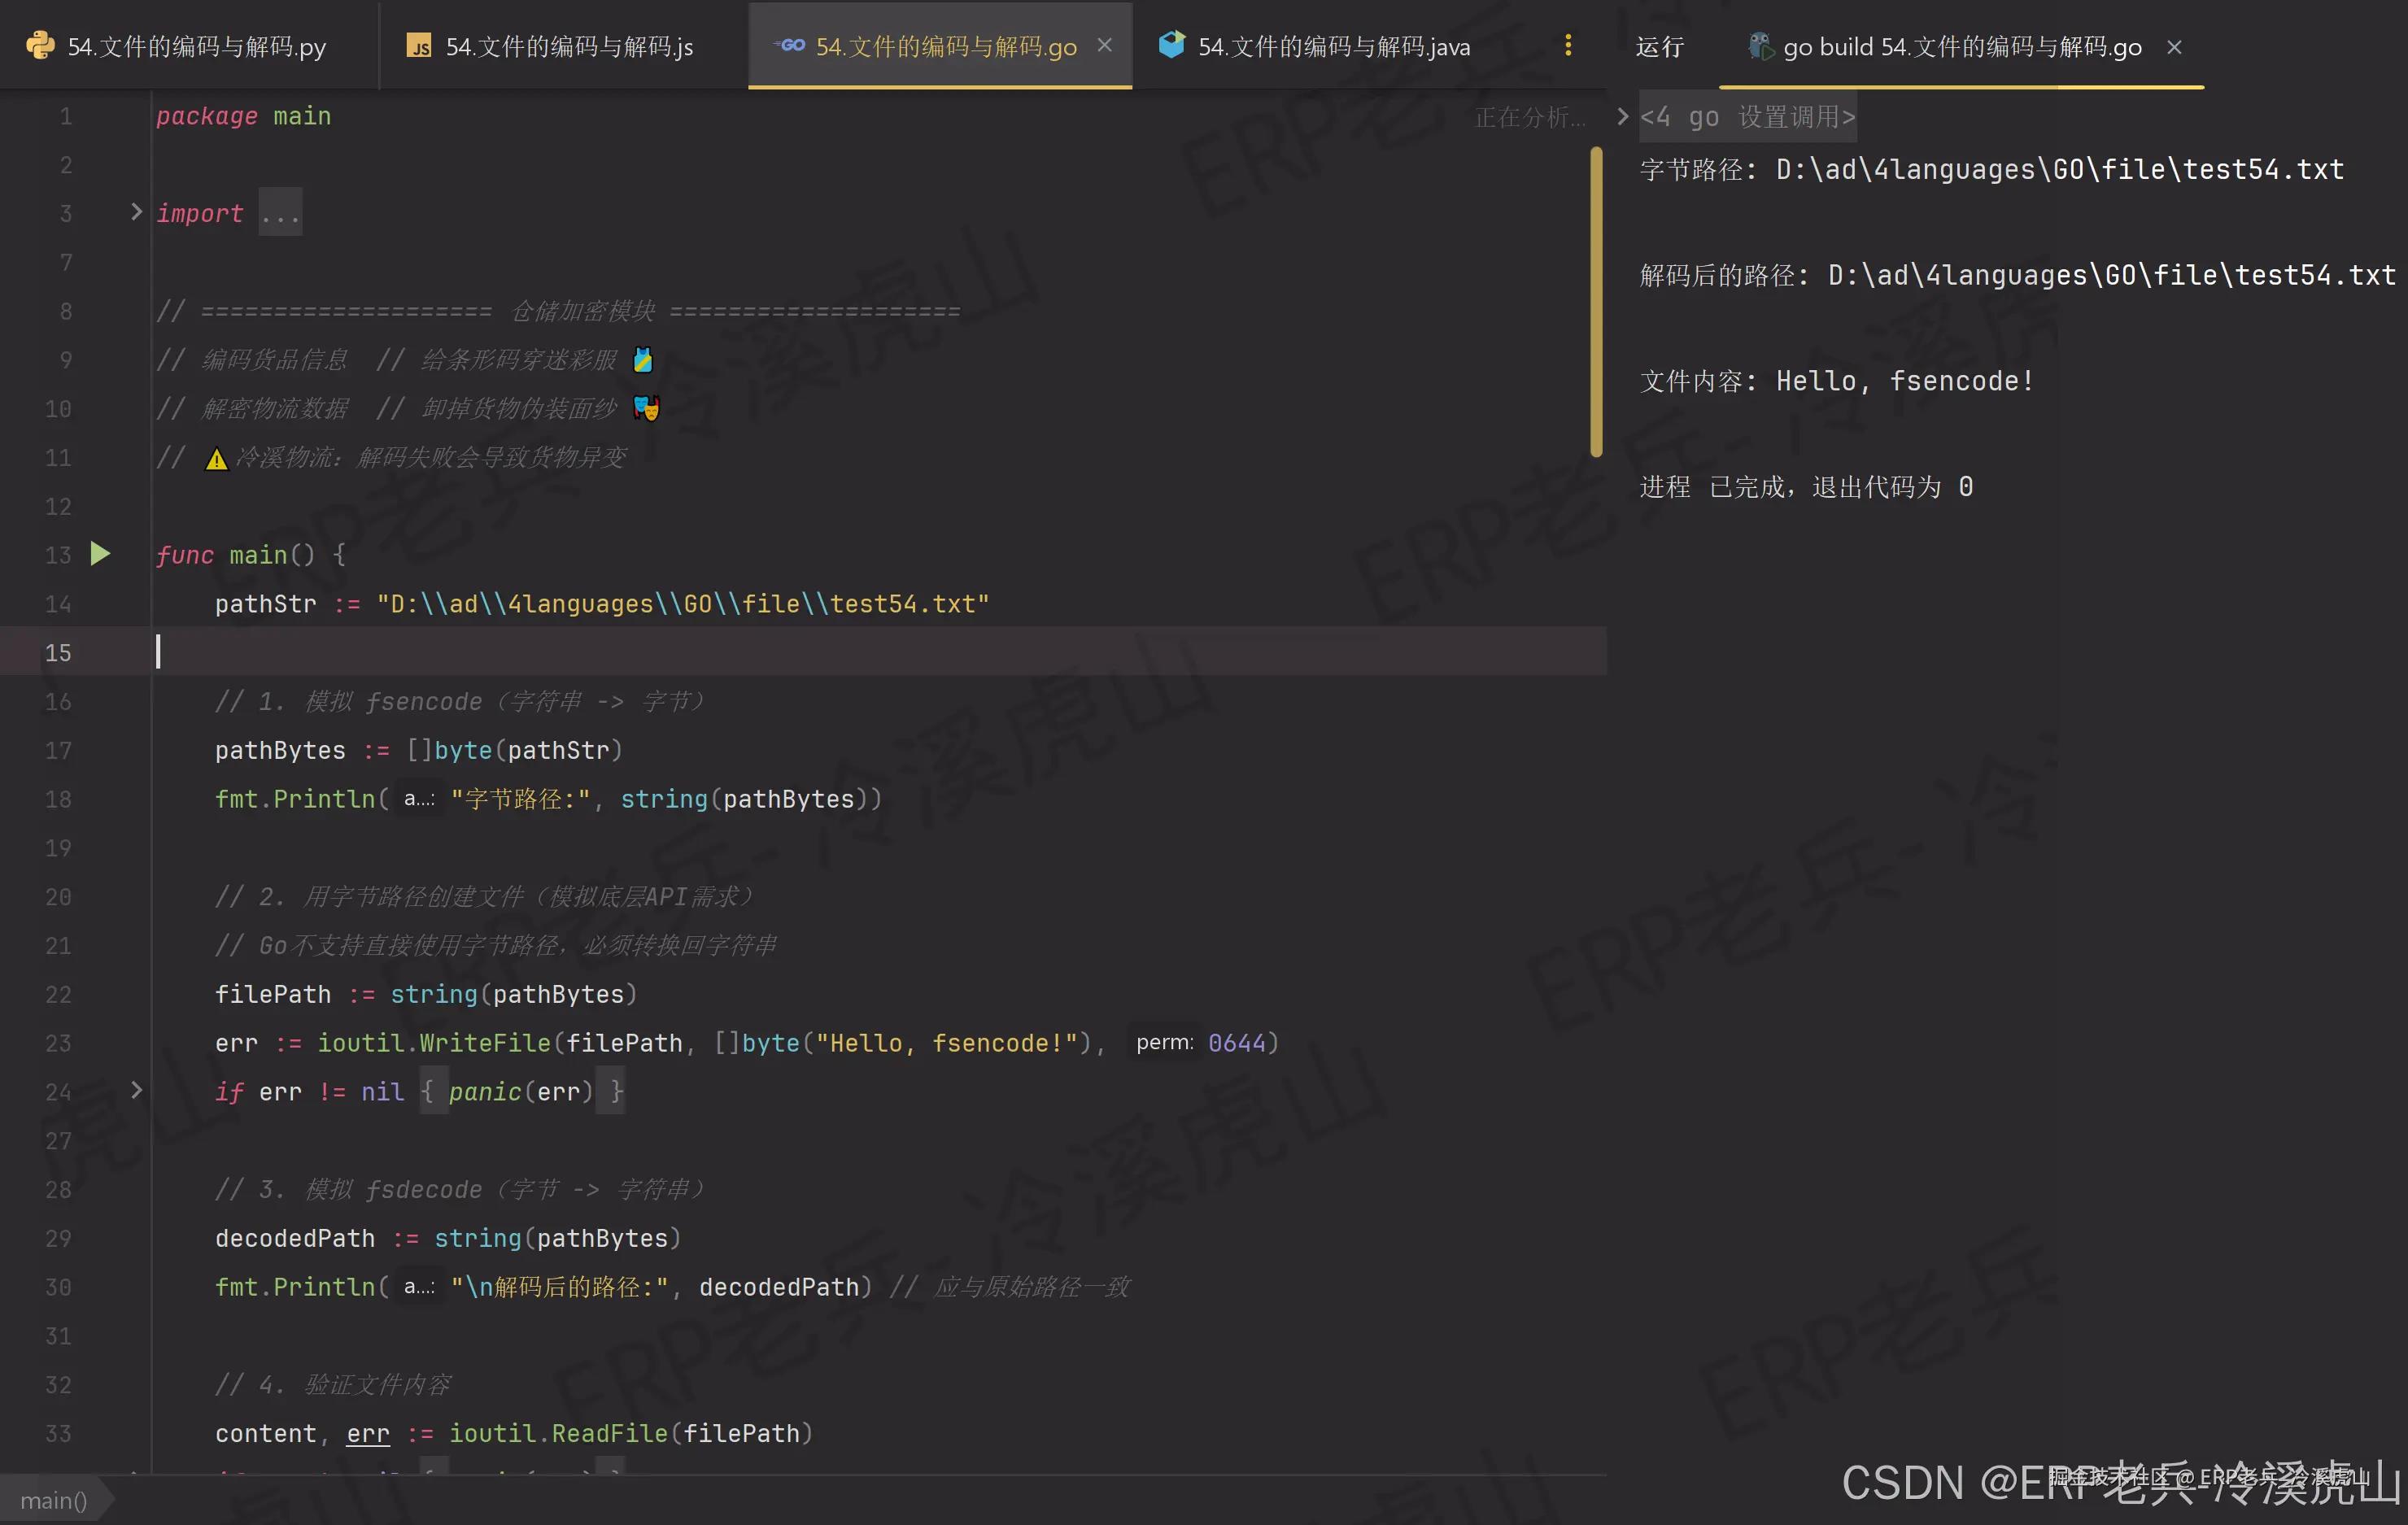Click the perm: inlay hint on line 23

(x=1164, y=1043)
